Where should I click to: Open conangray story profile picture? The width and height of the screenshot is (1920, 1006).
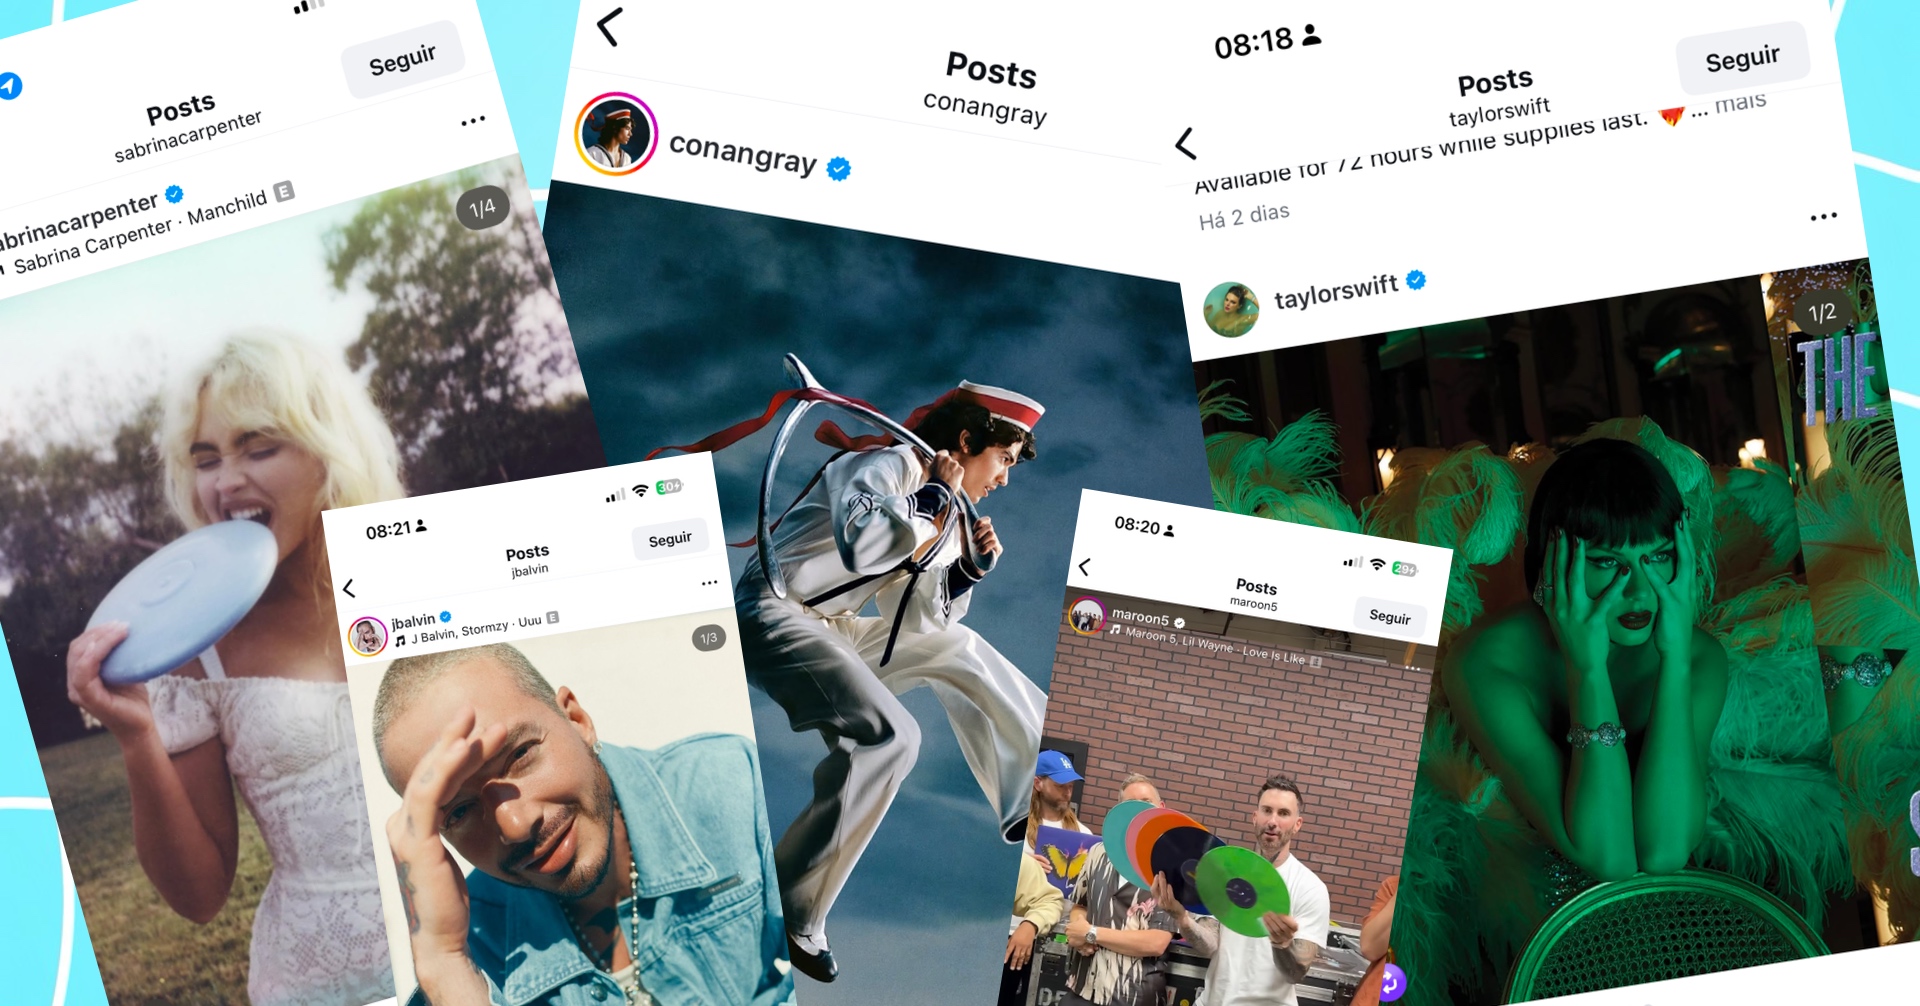pyautogui.click(x=616, y=134)
